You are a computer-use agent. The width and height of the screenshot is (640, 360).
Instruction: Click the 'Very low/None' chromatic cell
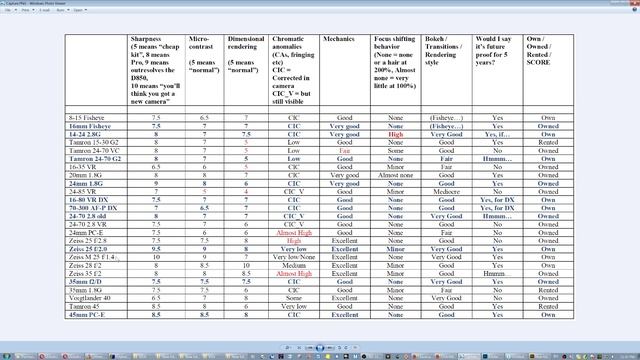click(x=293, y=257)
